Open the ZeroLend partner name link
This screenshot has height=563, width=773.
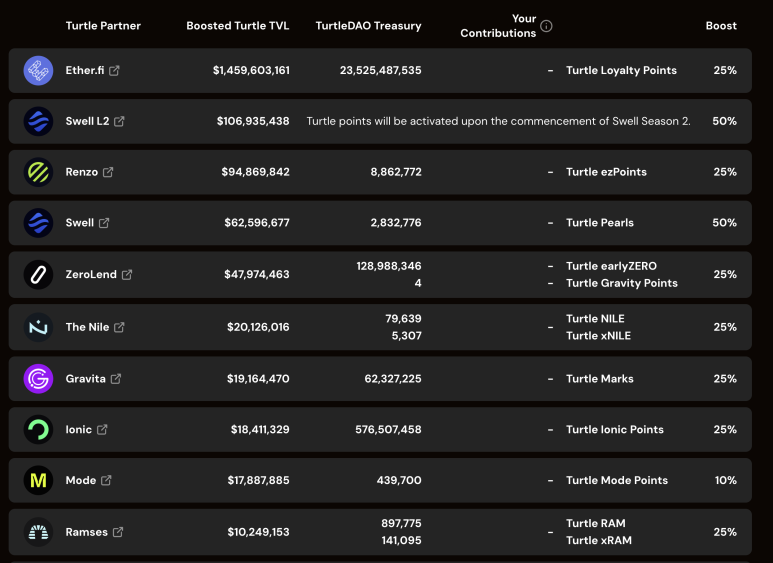[91, 275]
